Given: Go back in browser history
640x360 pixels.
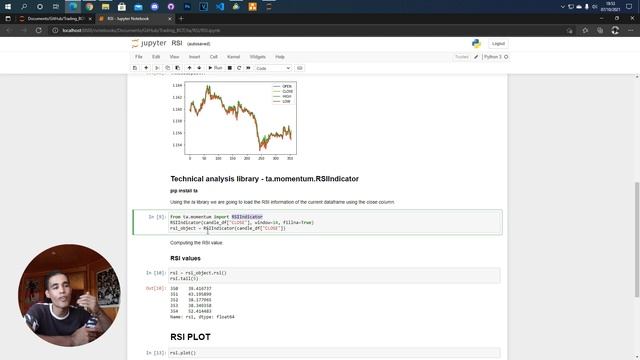Looking at the screenshot, I should (x=9, y=30).
